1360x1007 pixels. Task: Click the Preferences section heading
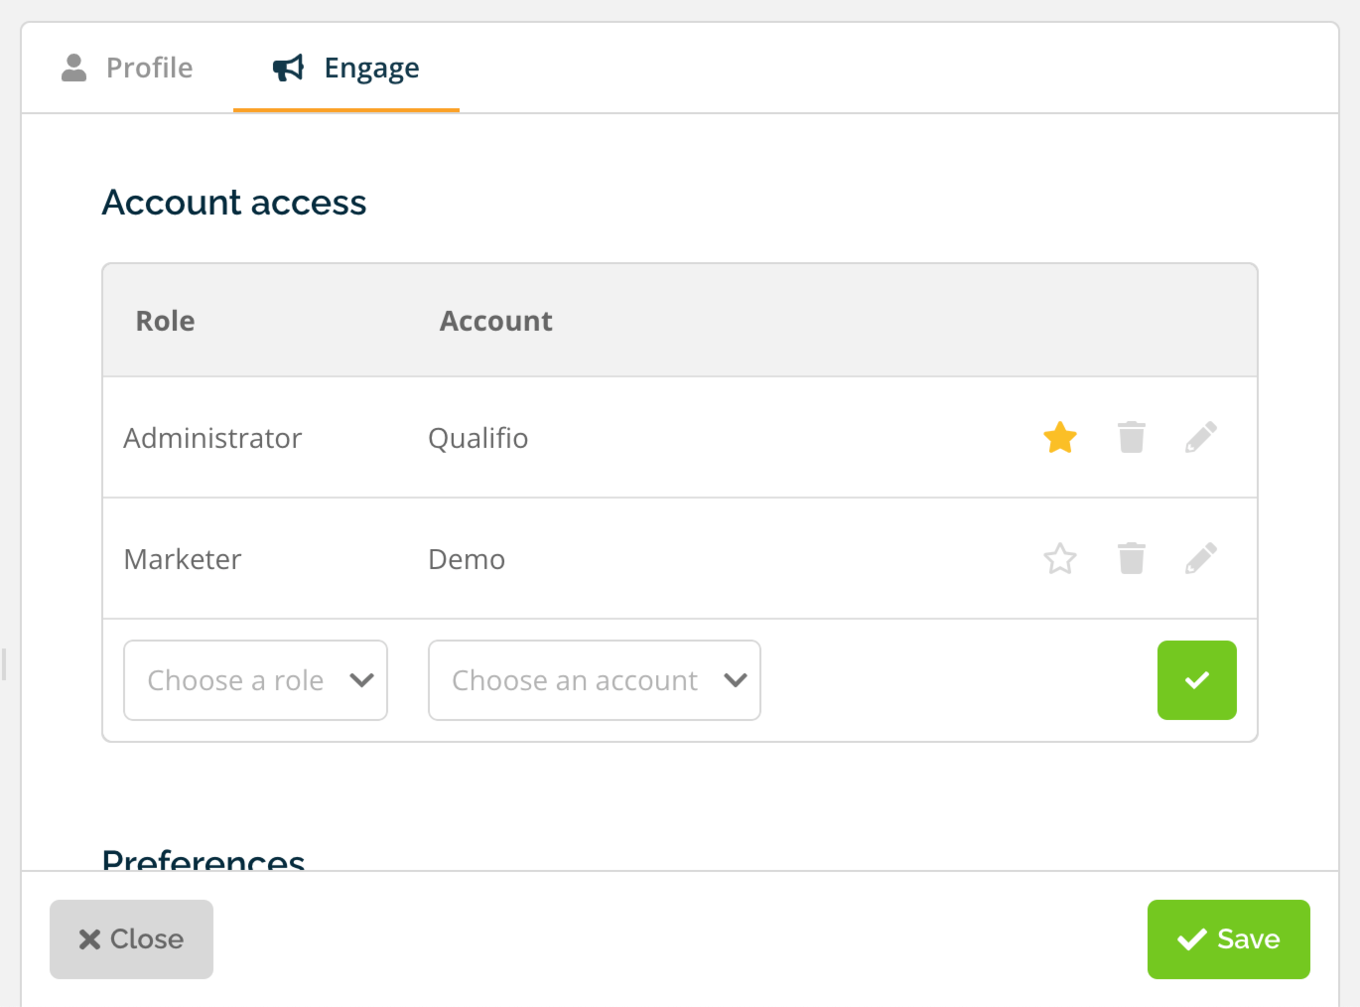[203, 858]
